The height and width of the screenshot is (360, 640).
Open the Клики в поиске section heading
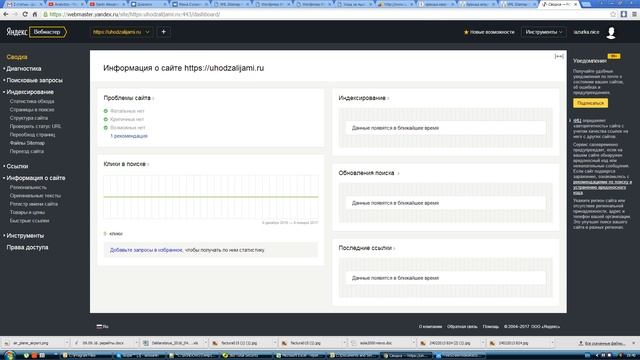click(124, 164)
